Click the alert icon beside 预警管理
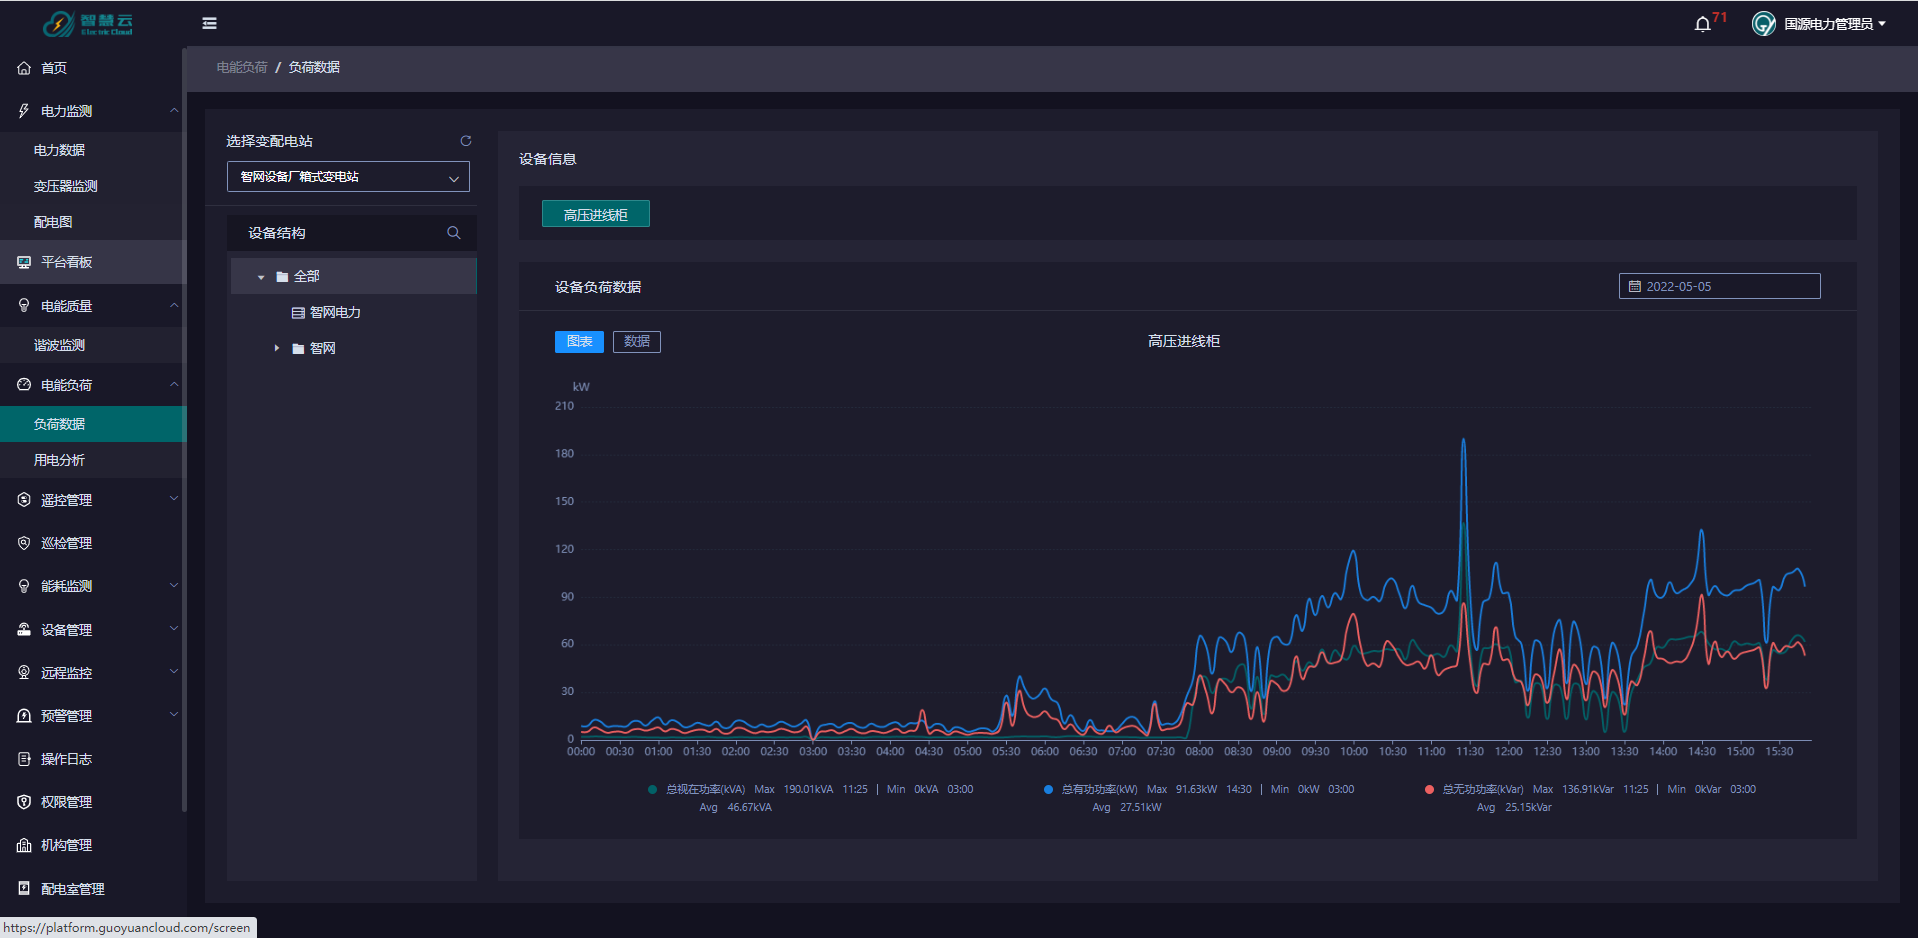Image resolution: width=1918 pixels, height=938 pixels. pos(24,716)
